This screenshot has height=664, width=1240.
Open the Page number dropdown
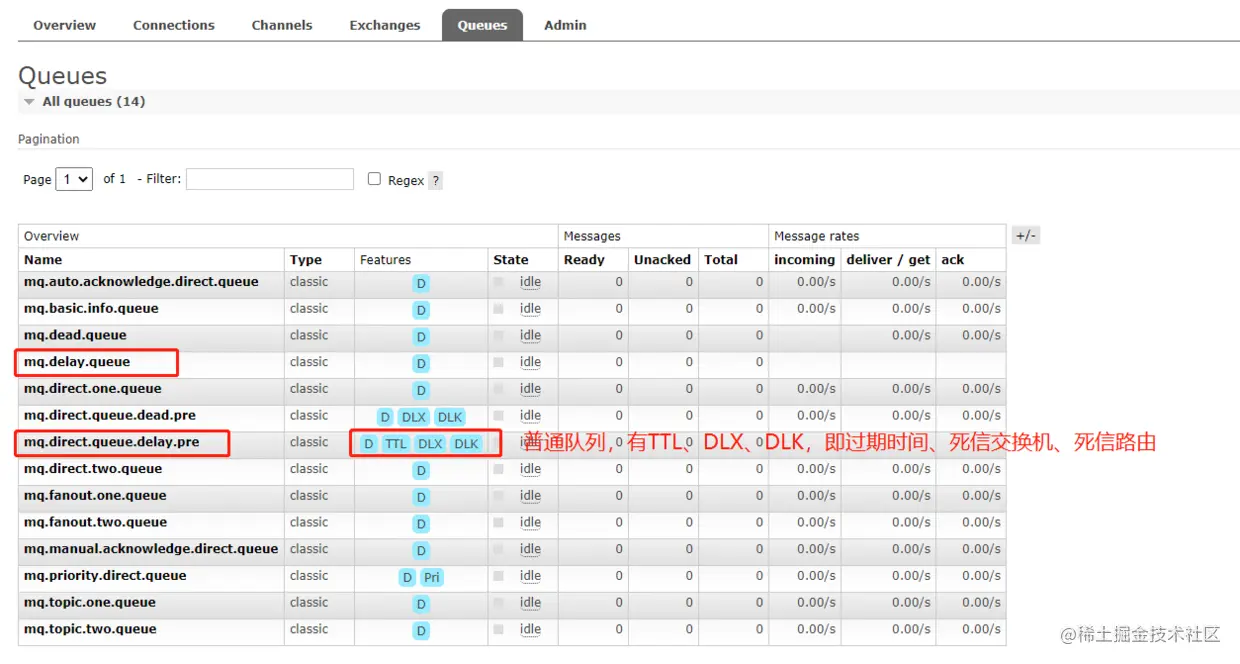tap(74, 179)
